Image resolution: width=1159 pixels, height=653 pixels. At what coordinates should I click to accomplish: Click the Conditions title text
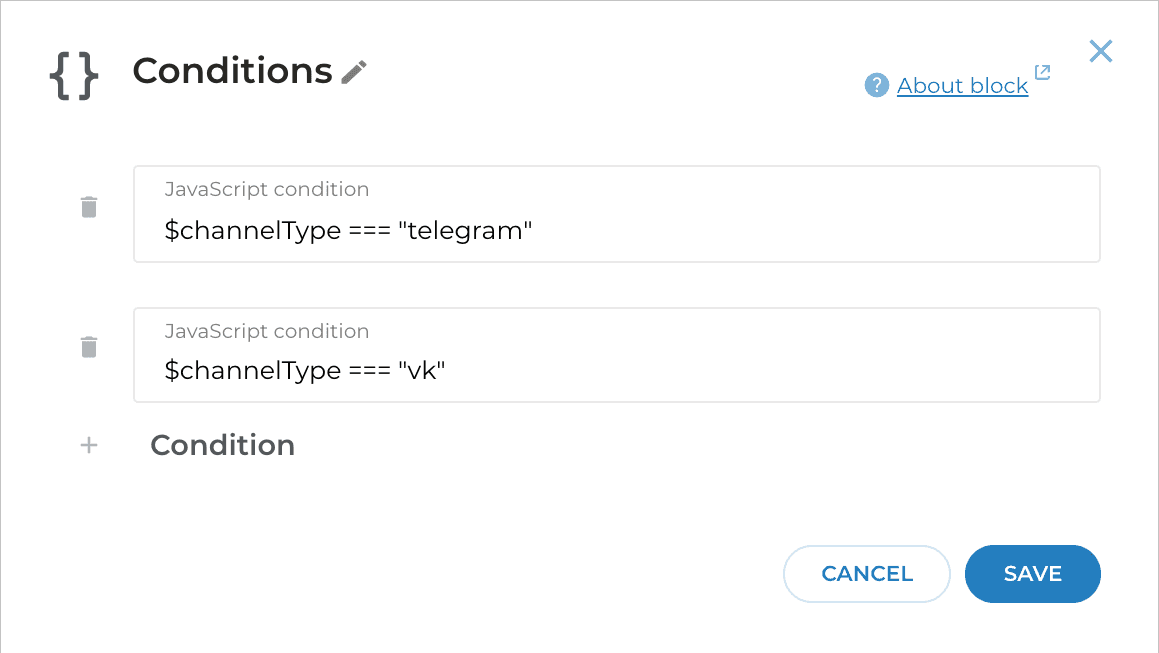[232, 71]
